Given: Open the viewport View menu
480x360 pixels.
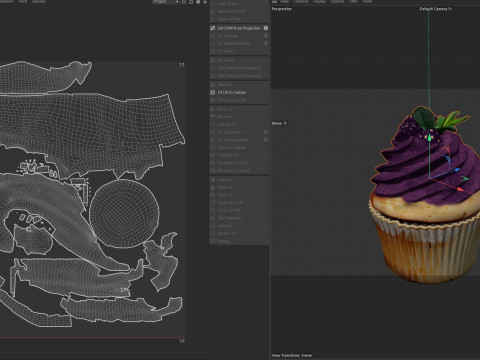Looking at the screenshot, I should pyautogui.click(x=284, y=2).
